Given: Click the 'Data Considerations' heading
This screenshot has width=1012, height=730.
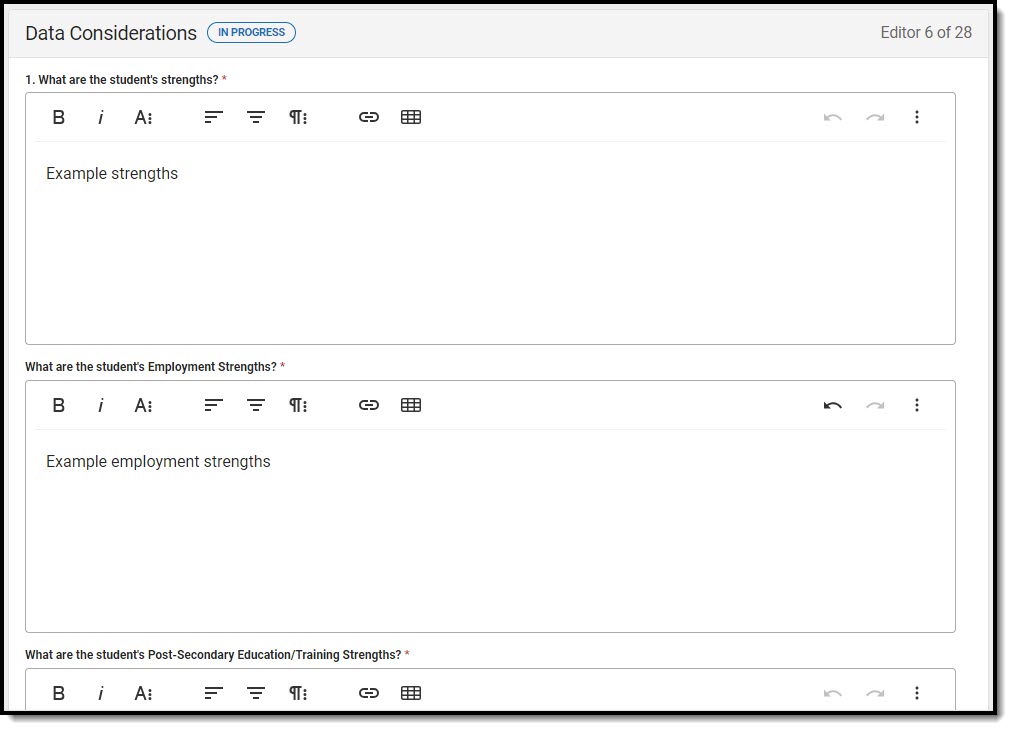Looking at the screenshot, I should [x=111, y=33].
